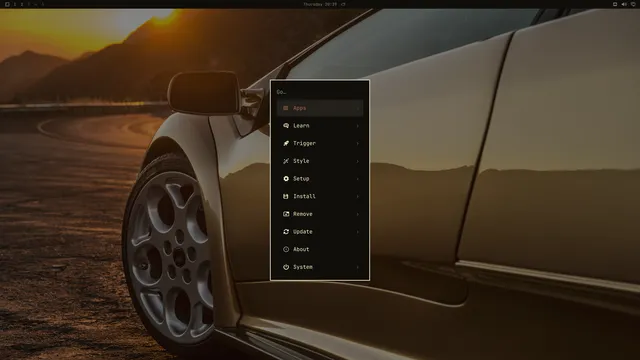Open the volume icon in the top bar
Screen dimensions: 640x360
(x=624, y=4)
